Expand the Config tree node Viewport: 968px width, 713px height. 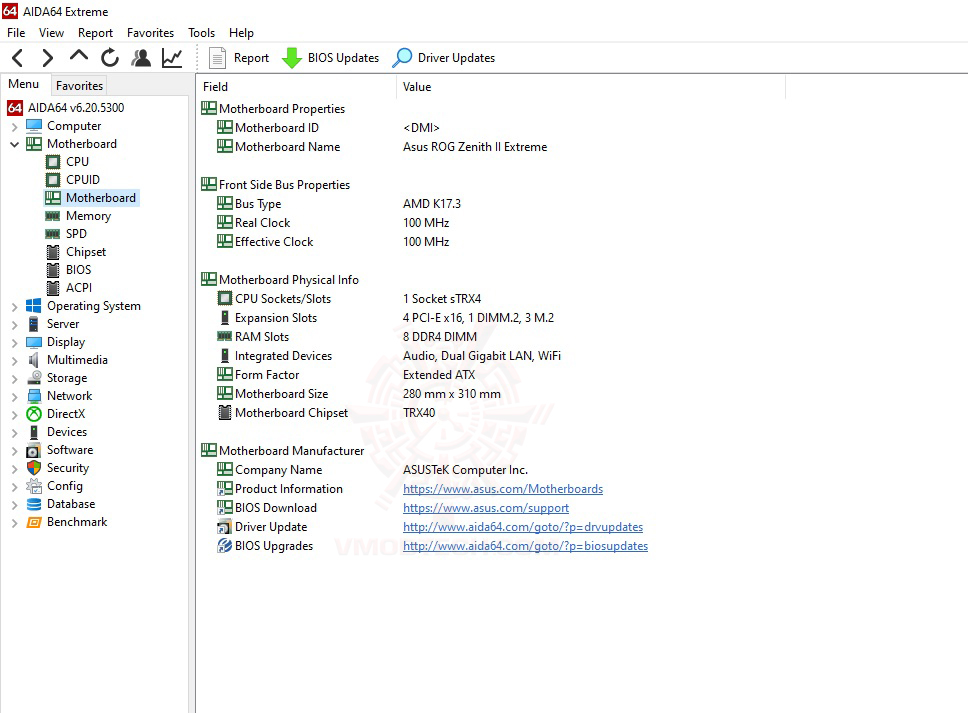pyautogui.click(x=14, y=487)
